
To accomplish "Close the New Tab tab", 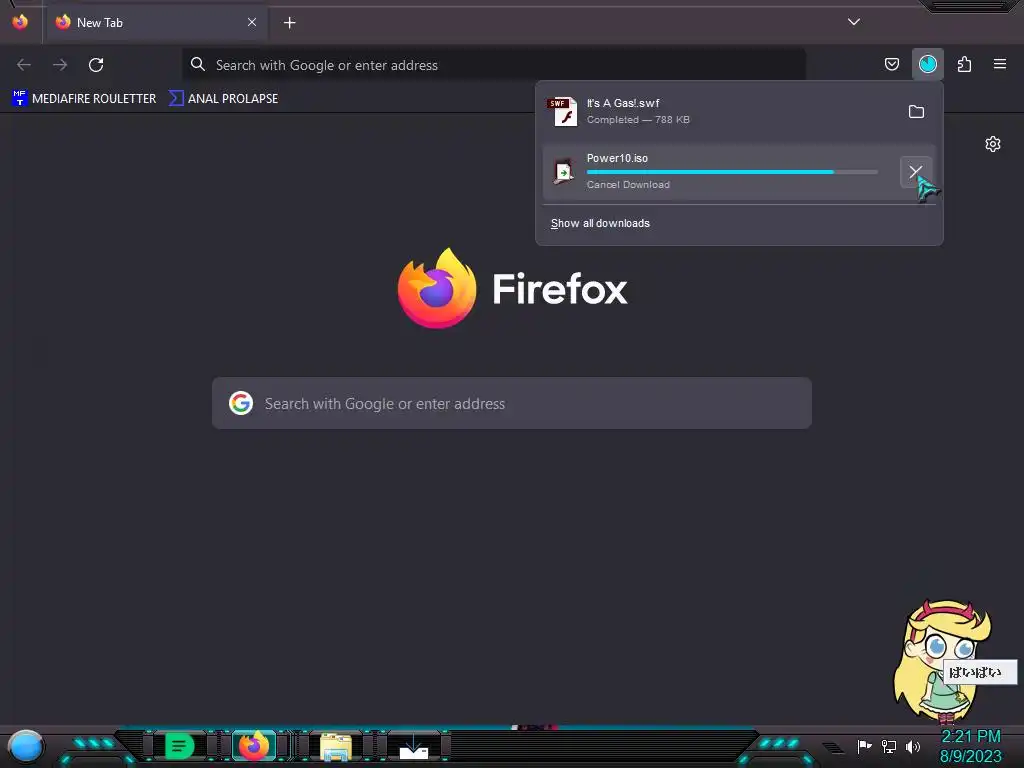I will coord(251,22).
